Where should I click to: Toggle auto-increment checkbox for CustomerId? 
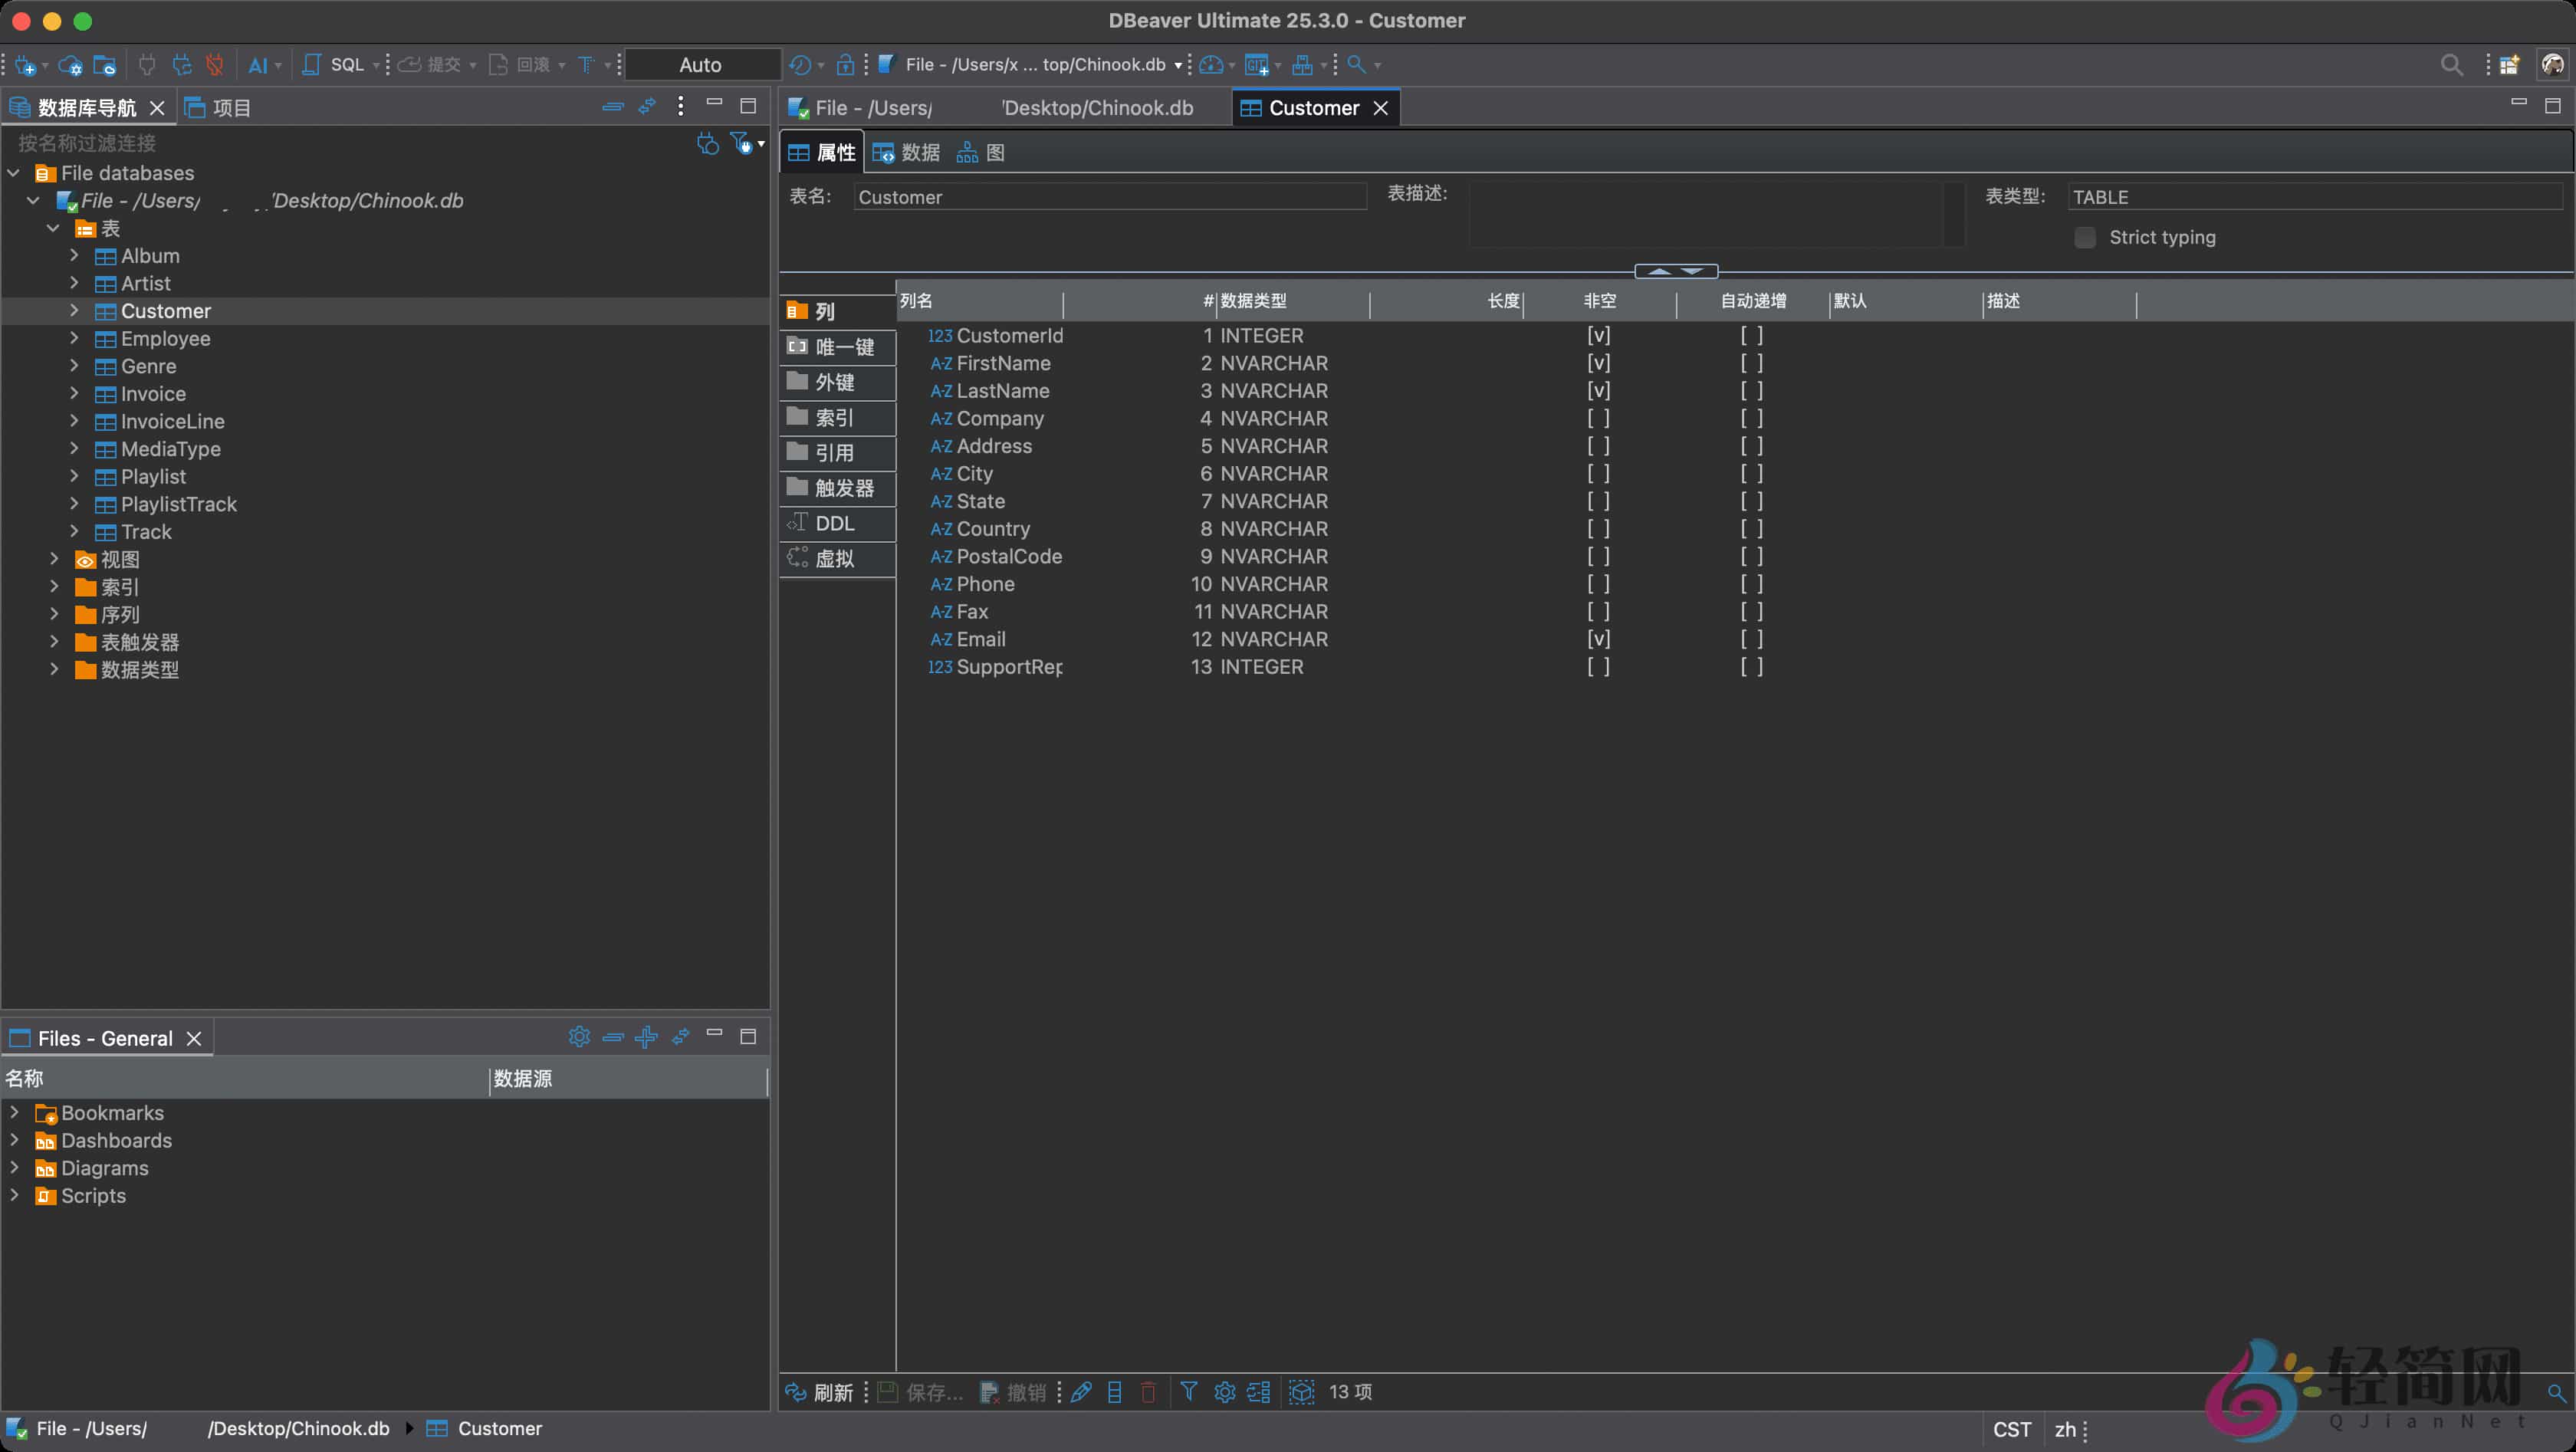coord(1751,335)
